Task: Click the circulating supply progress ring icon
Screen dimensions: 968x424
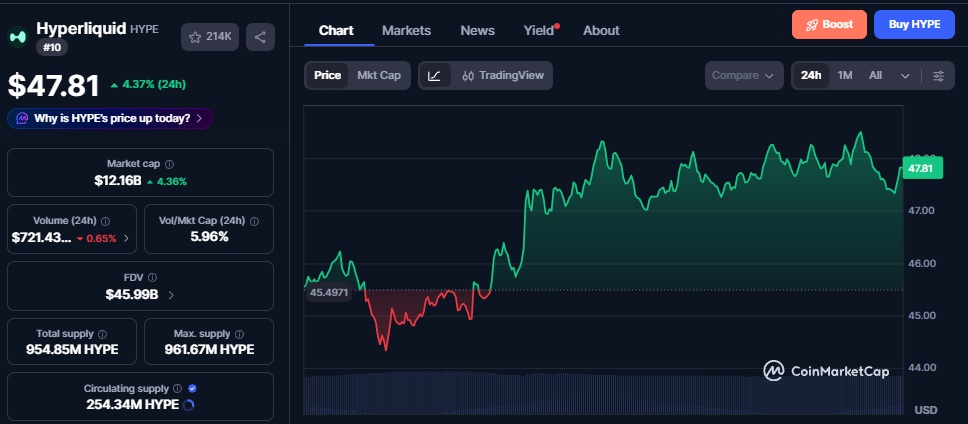Action: [x=190, y=405]
